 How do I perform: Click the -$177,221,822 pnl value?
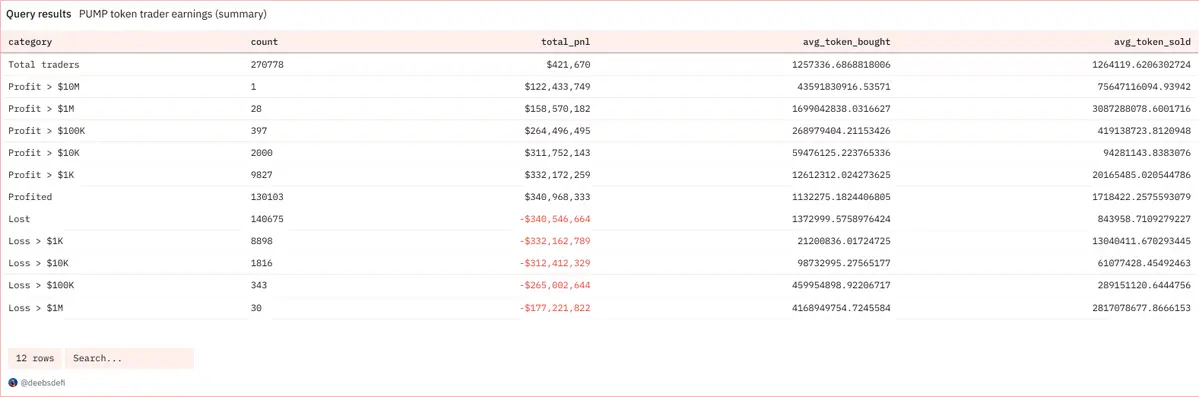click(554, 308)
